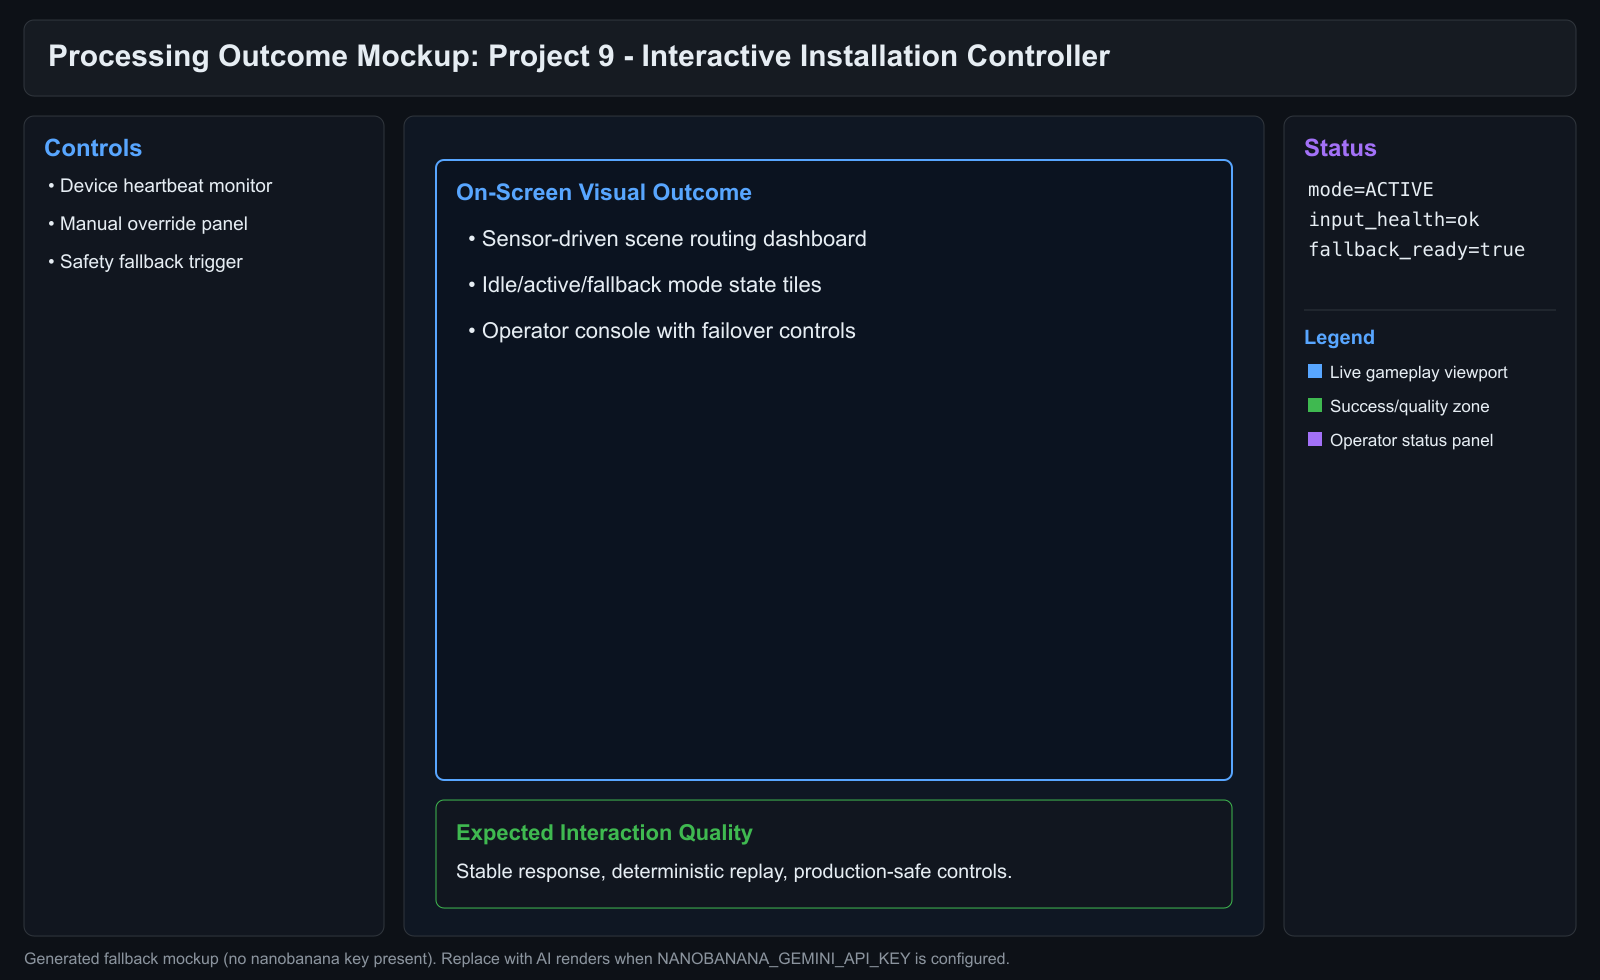Toggle the mode=ACTIVE status line
1600x980 pixels.
point(1370,189)
